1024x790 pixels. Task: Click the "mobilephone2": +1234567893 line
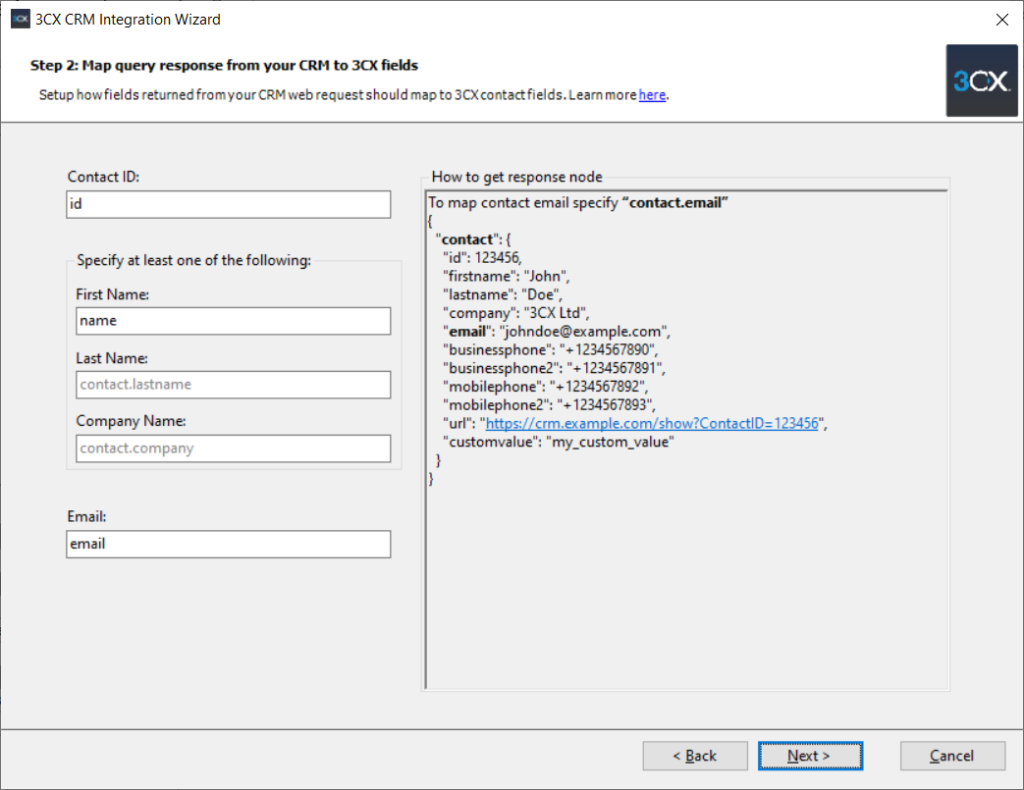[x=549, y=405]
